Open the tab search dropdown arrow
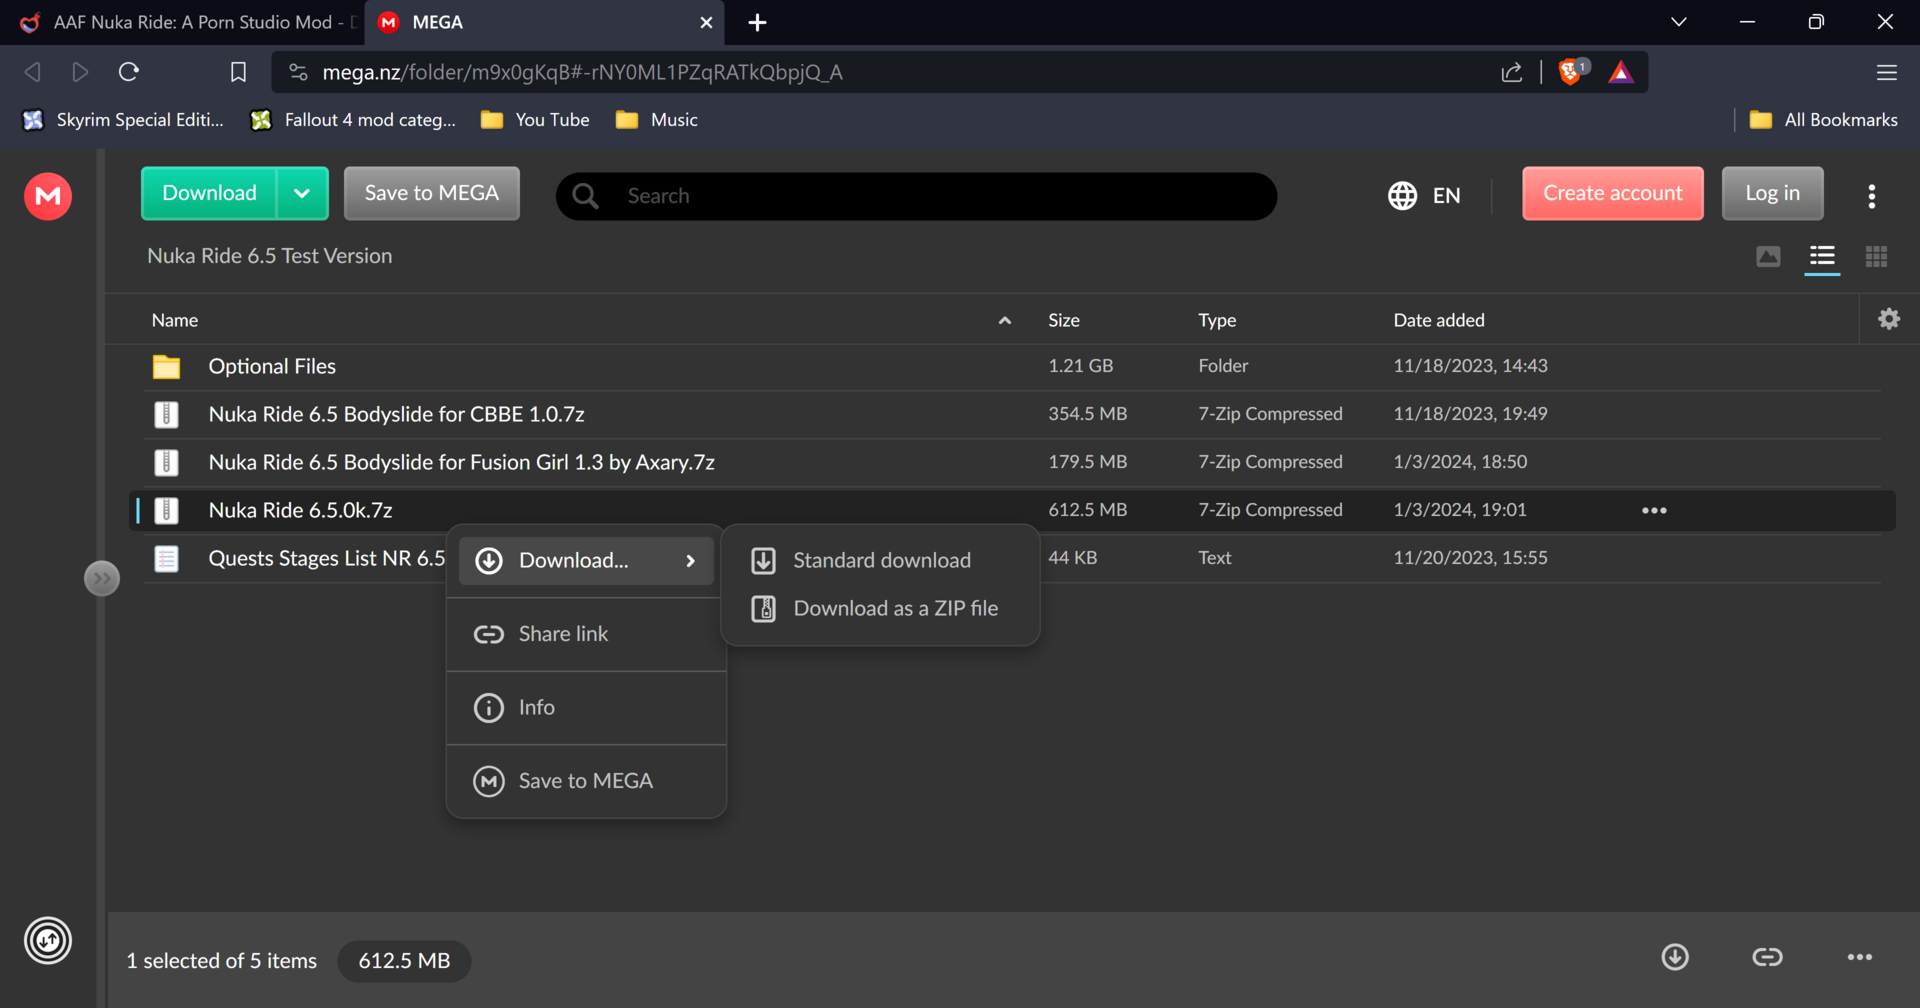The width and height of the screenshot is (1920, 1008). pos(1679,22)
